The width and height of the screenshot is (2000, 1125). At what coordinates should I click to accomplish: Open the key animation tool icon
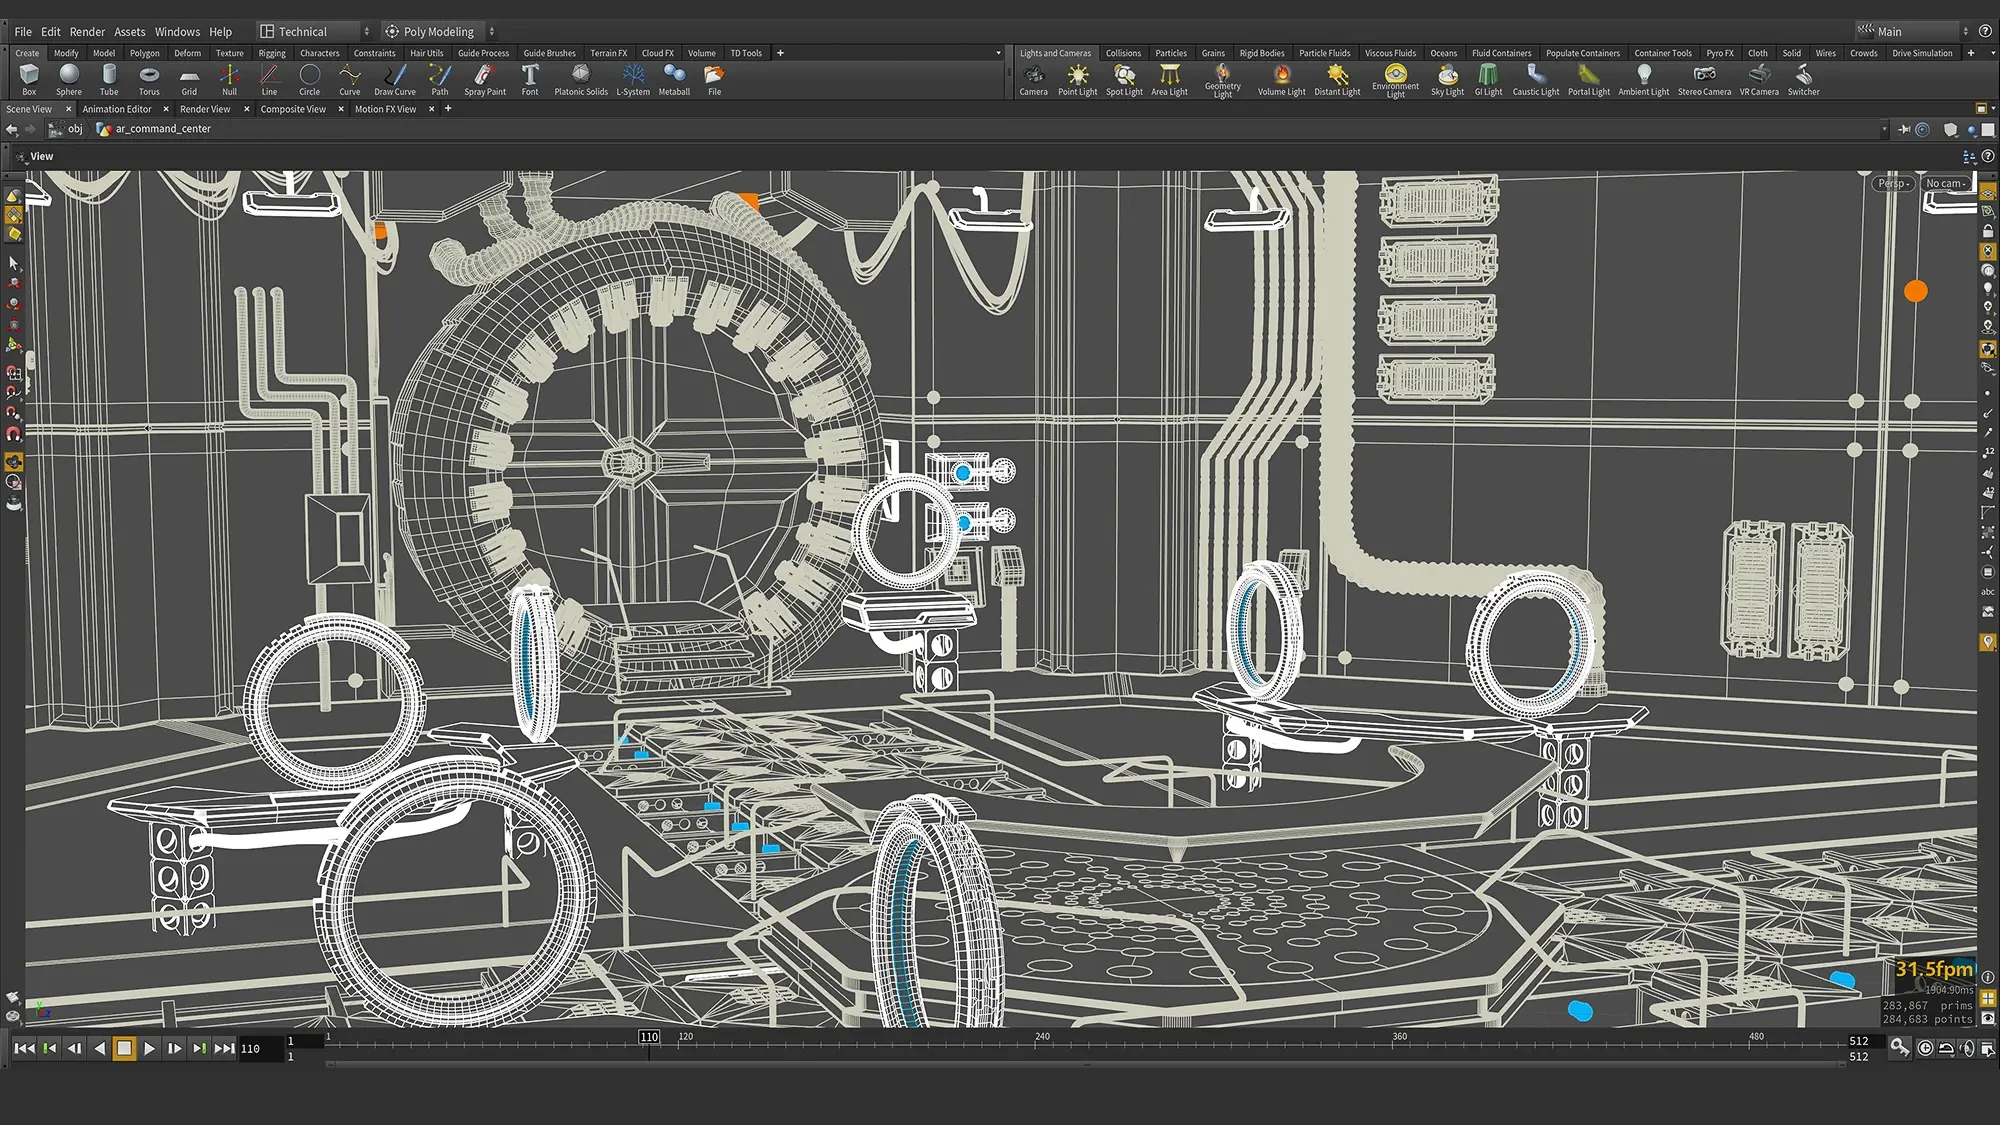coord(1898,1047)
